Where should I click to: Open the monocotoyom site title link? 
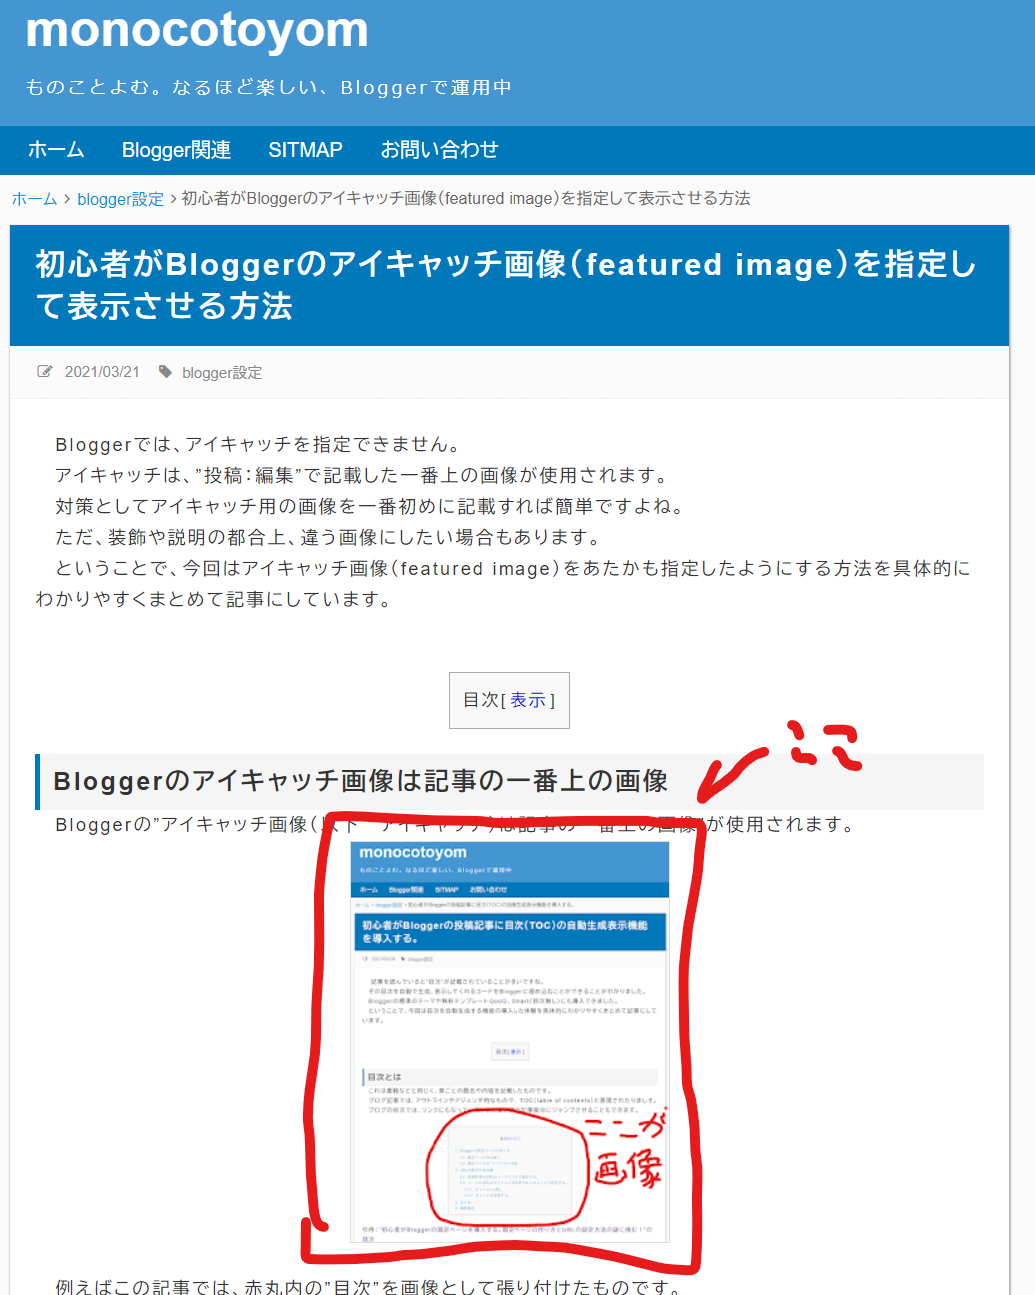(197, 30)
